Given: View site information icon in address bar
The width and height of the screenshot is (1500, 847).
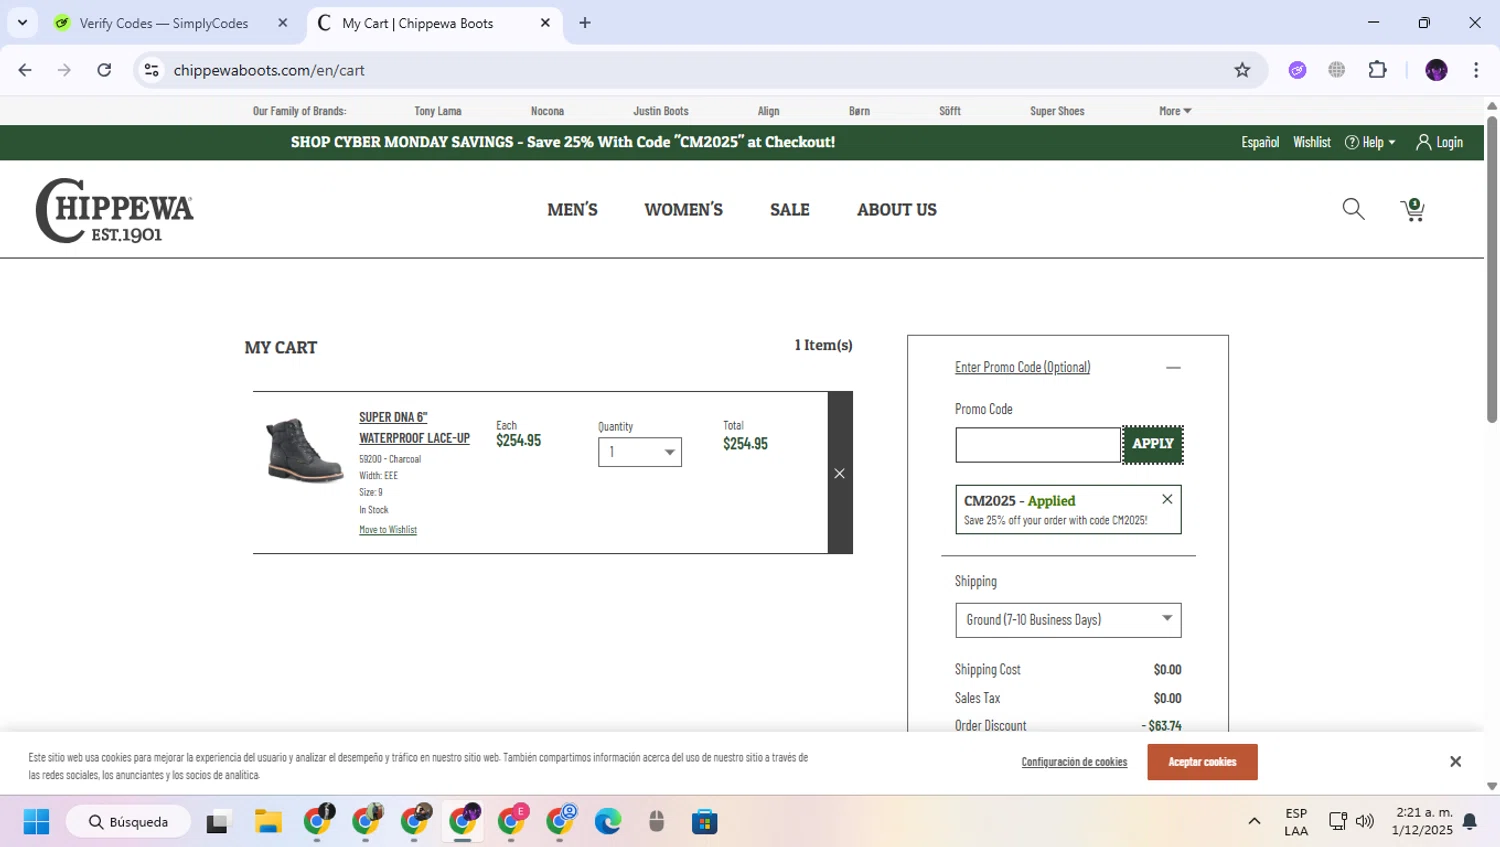Looking at the screenshot, I should point(151,70).
